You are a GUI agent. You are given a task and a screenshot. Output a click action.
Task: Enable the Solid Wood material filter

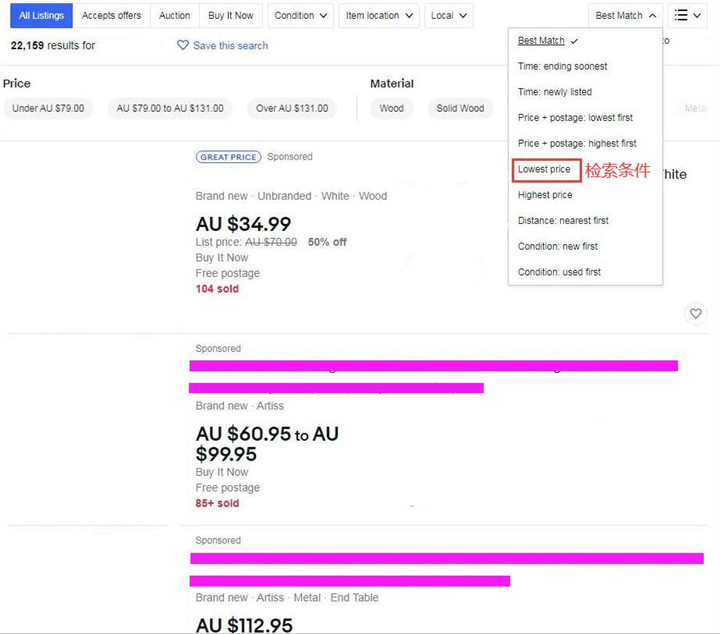tap(460, 108)
